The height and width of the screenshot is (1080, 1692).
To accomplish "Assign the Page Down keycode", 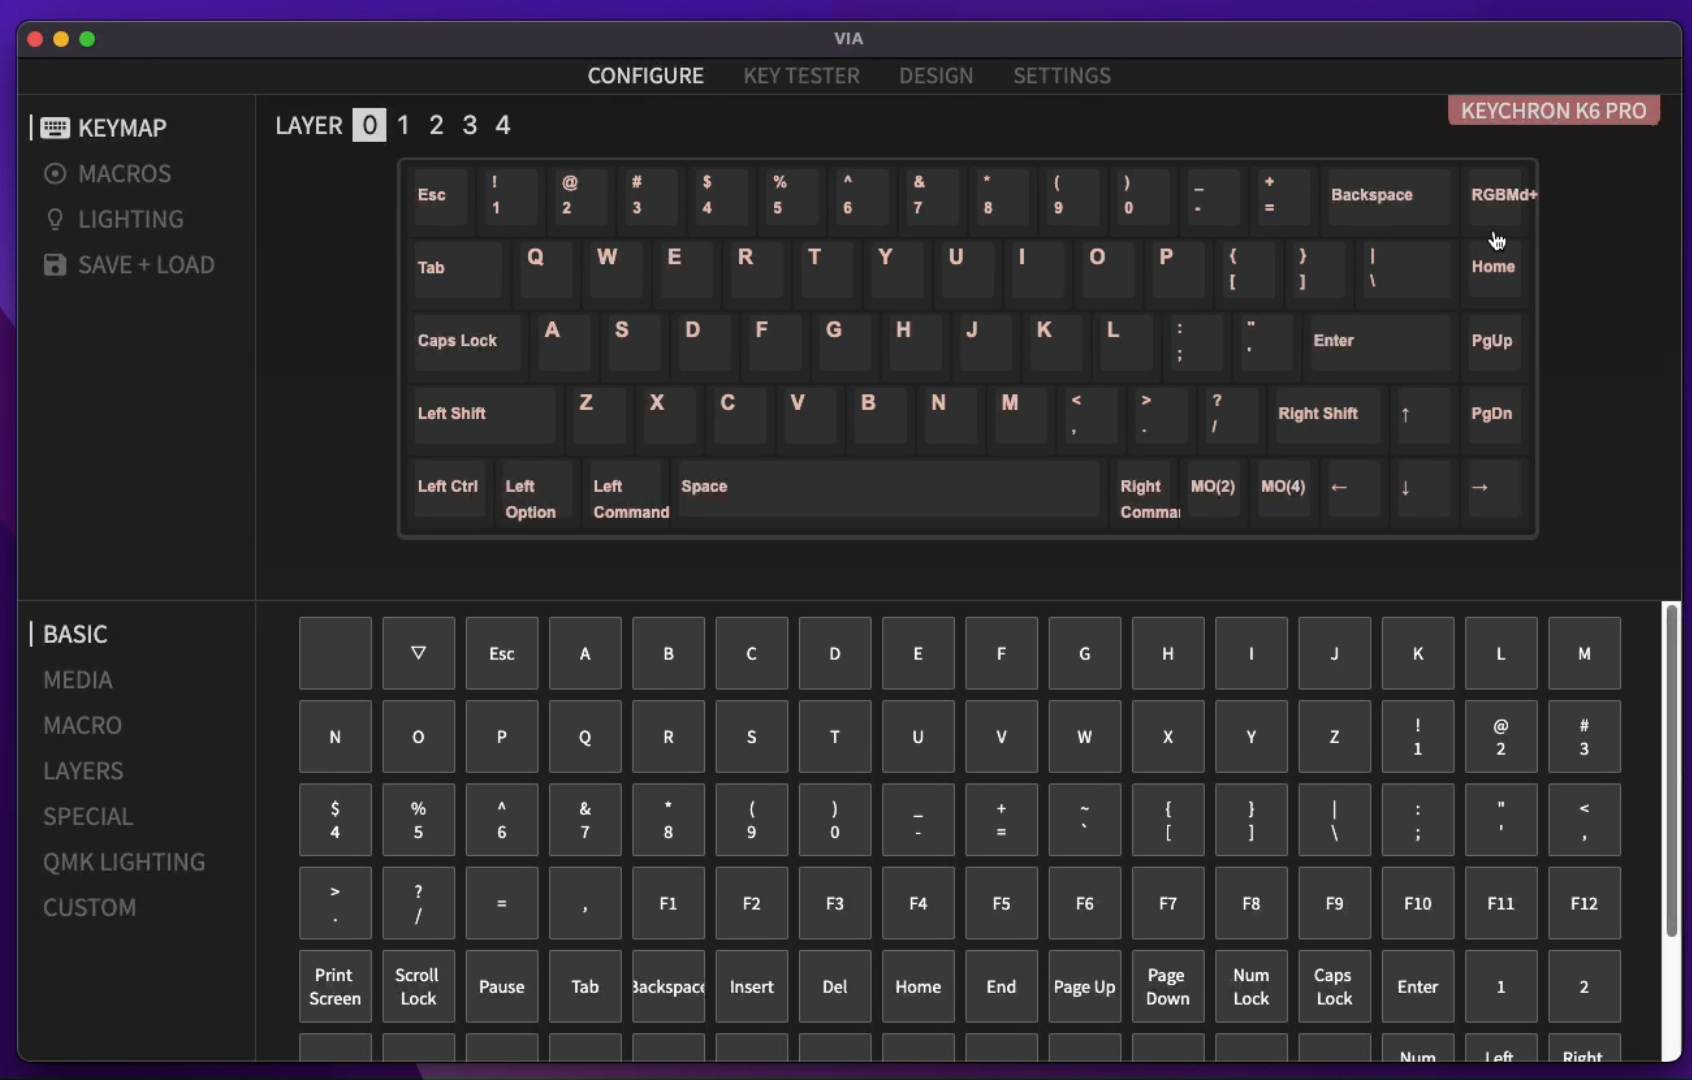I will click(1168, 987).
